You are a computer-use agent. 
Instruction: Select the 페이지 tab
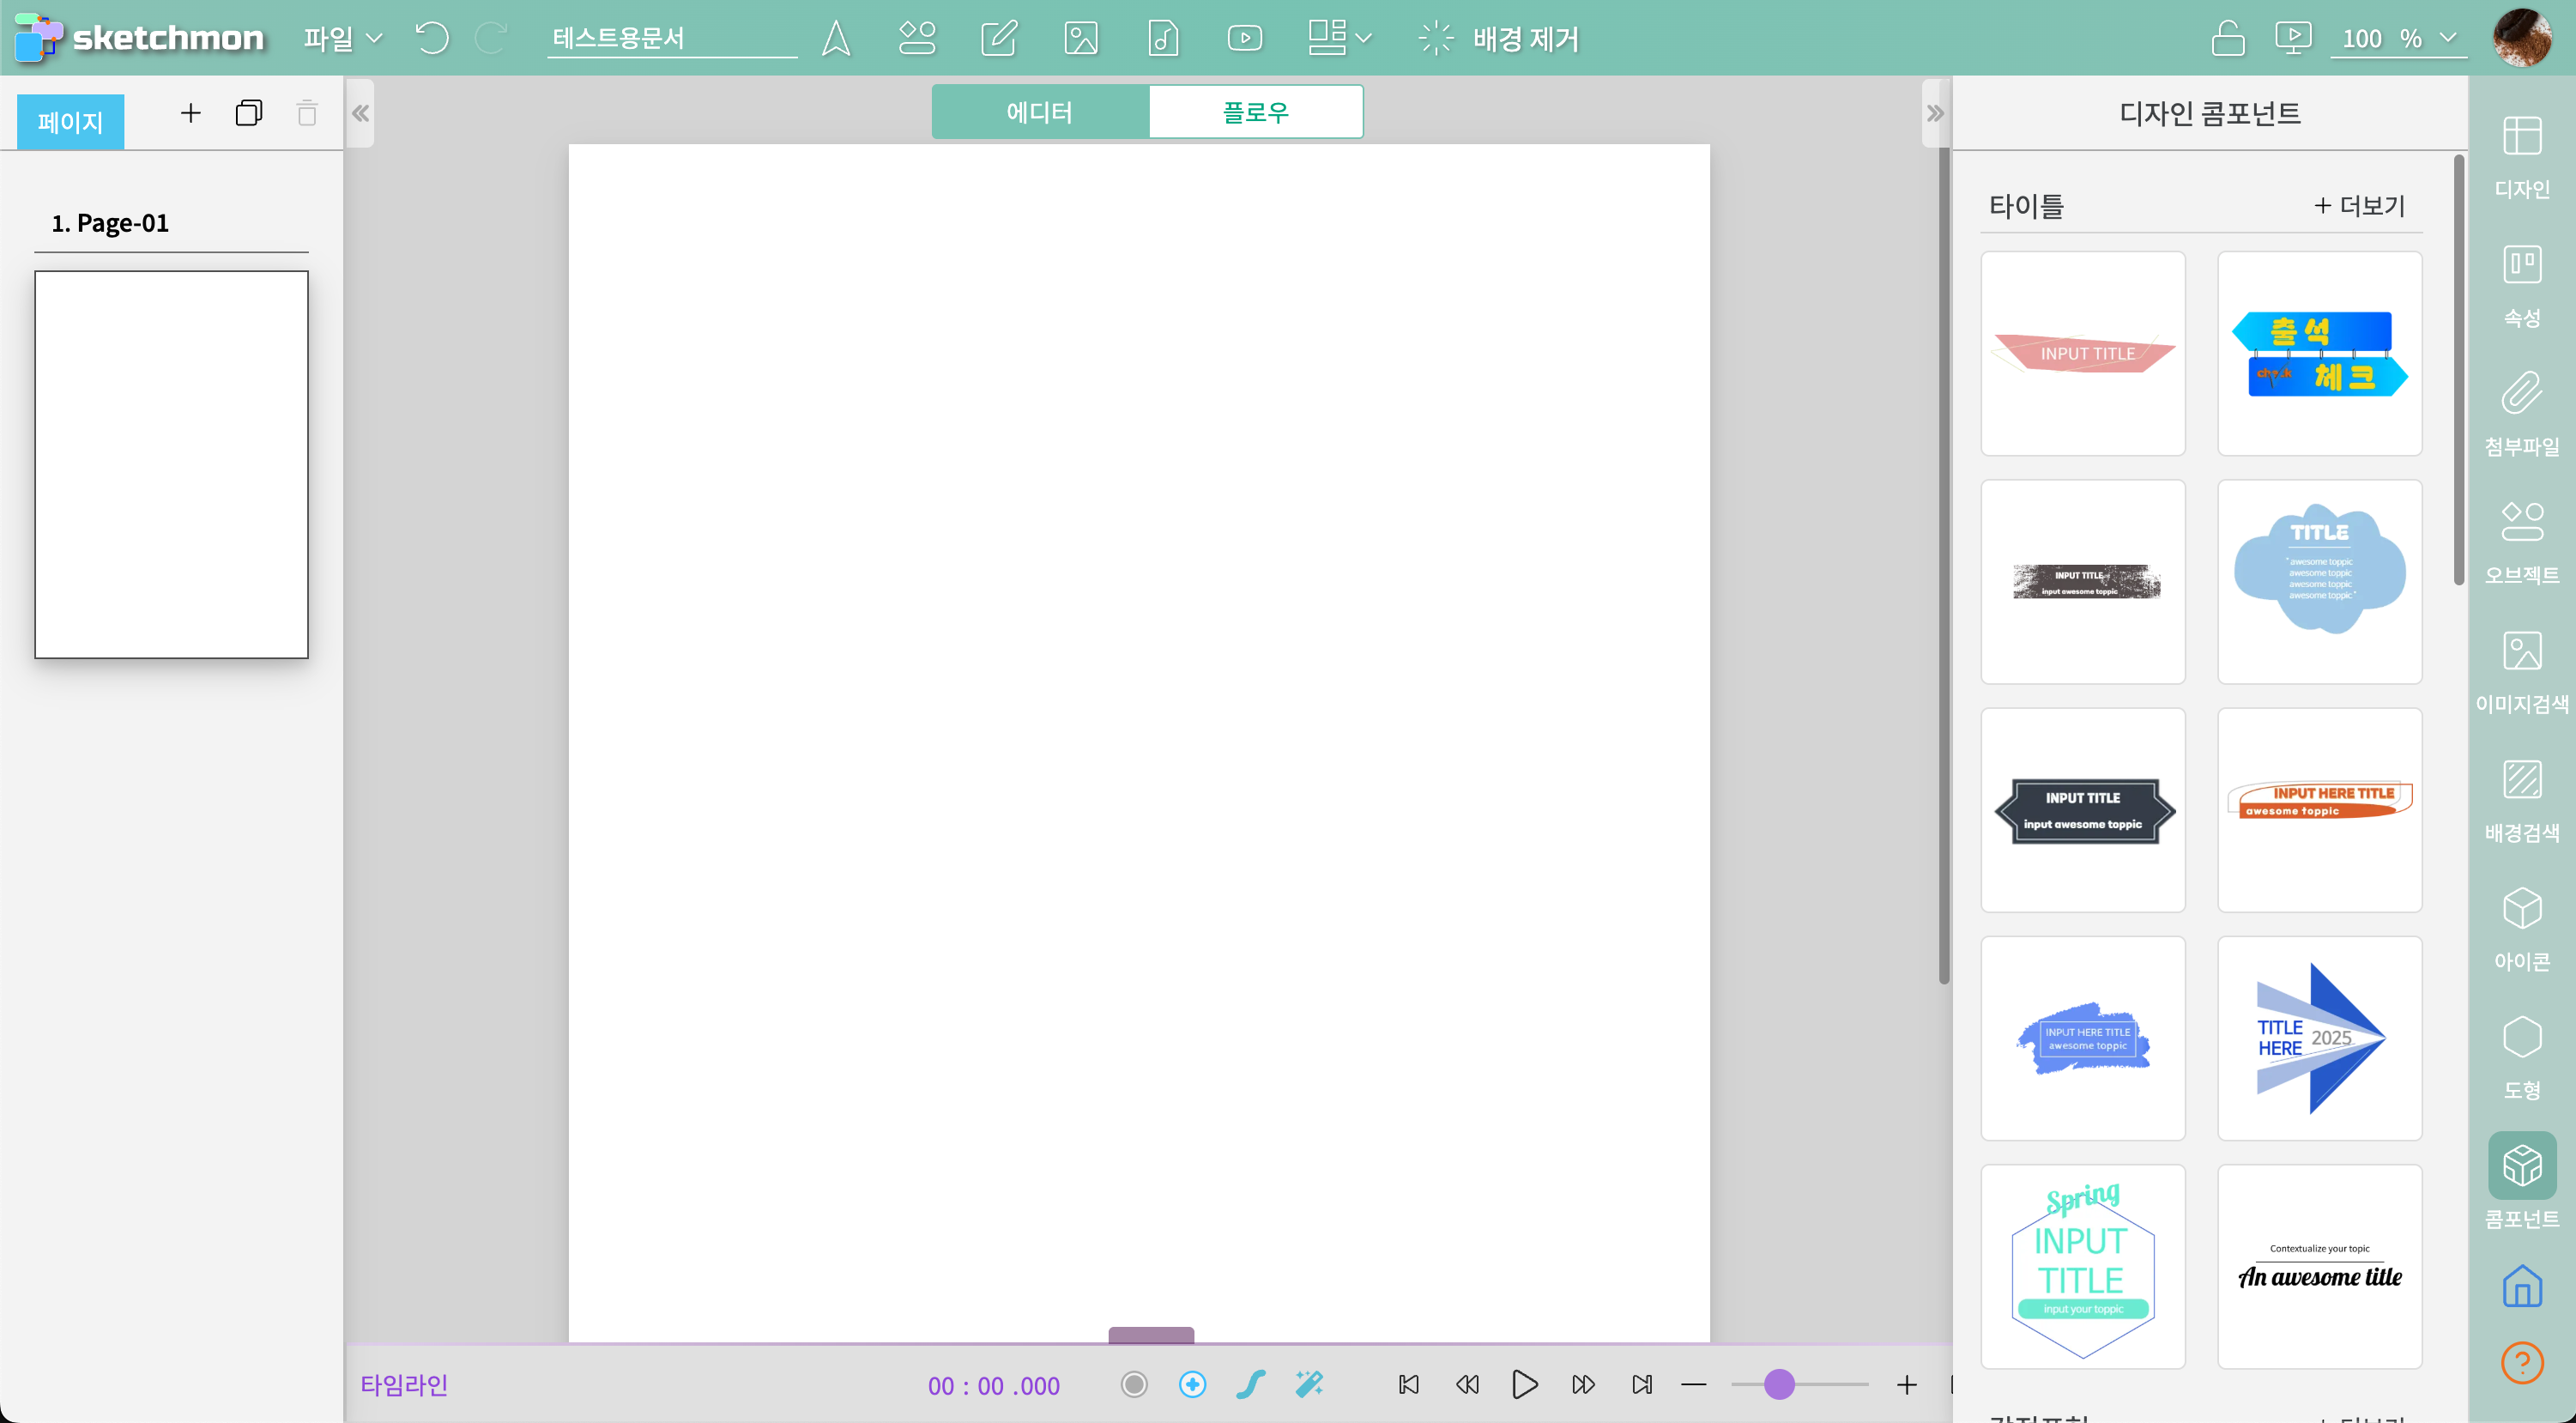point(70,122)
